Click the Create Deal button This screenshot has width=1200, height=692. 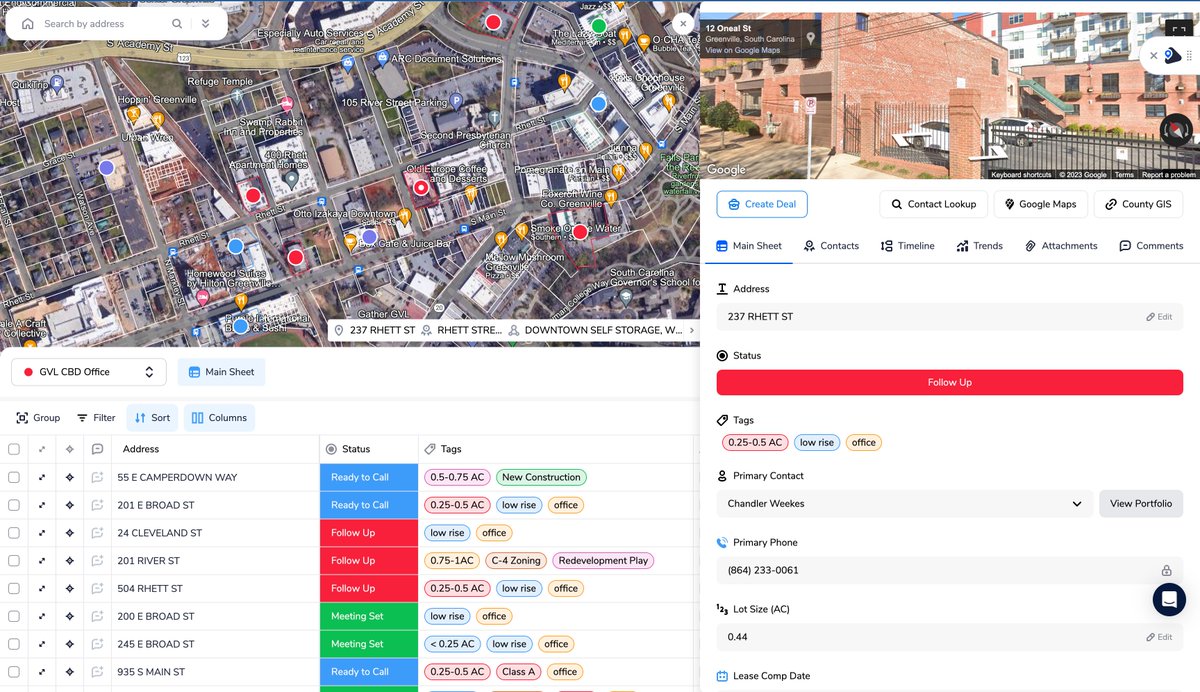[762, 204]
